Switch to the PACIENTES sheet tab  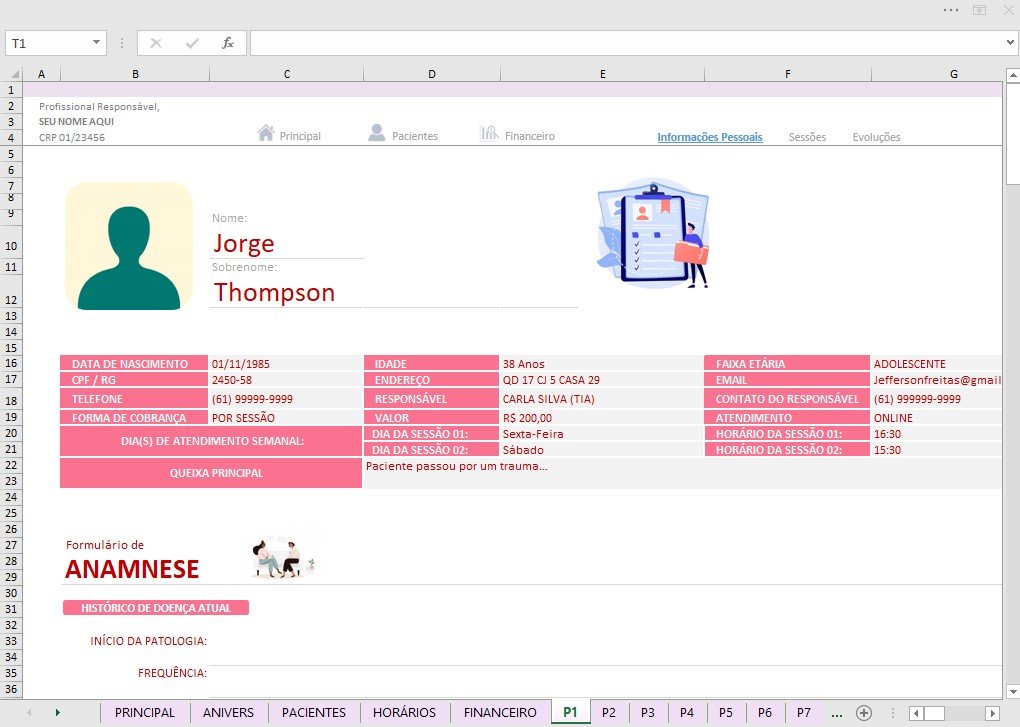(314, 713)
